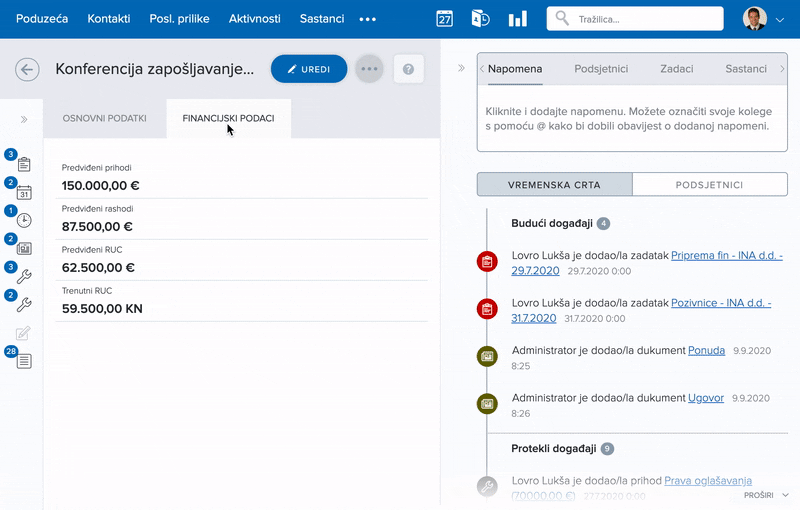Open Poduzeća menu
Image resolution: width=800 pixels, height=510 pixels.
tap(42, 19)
